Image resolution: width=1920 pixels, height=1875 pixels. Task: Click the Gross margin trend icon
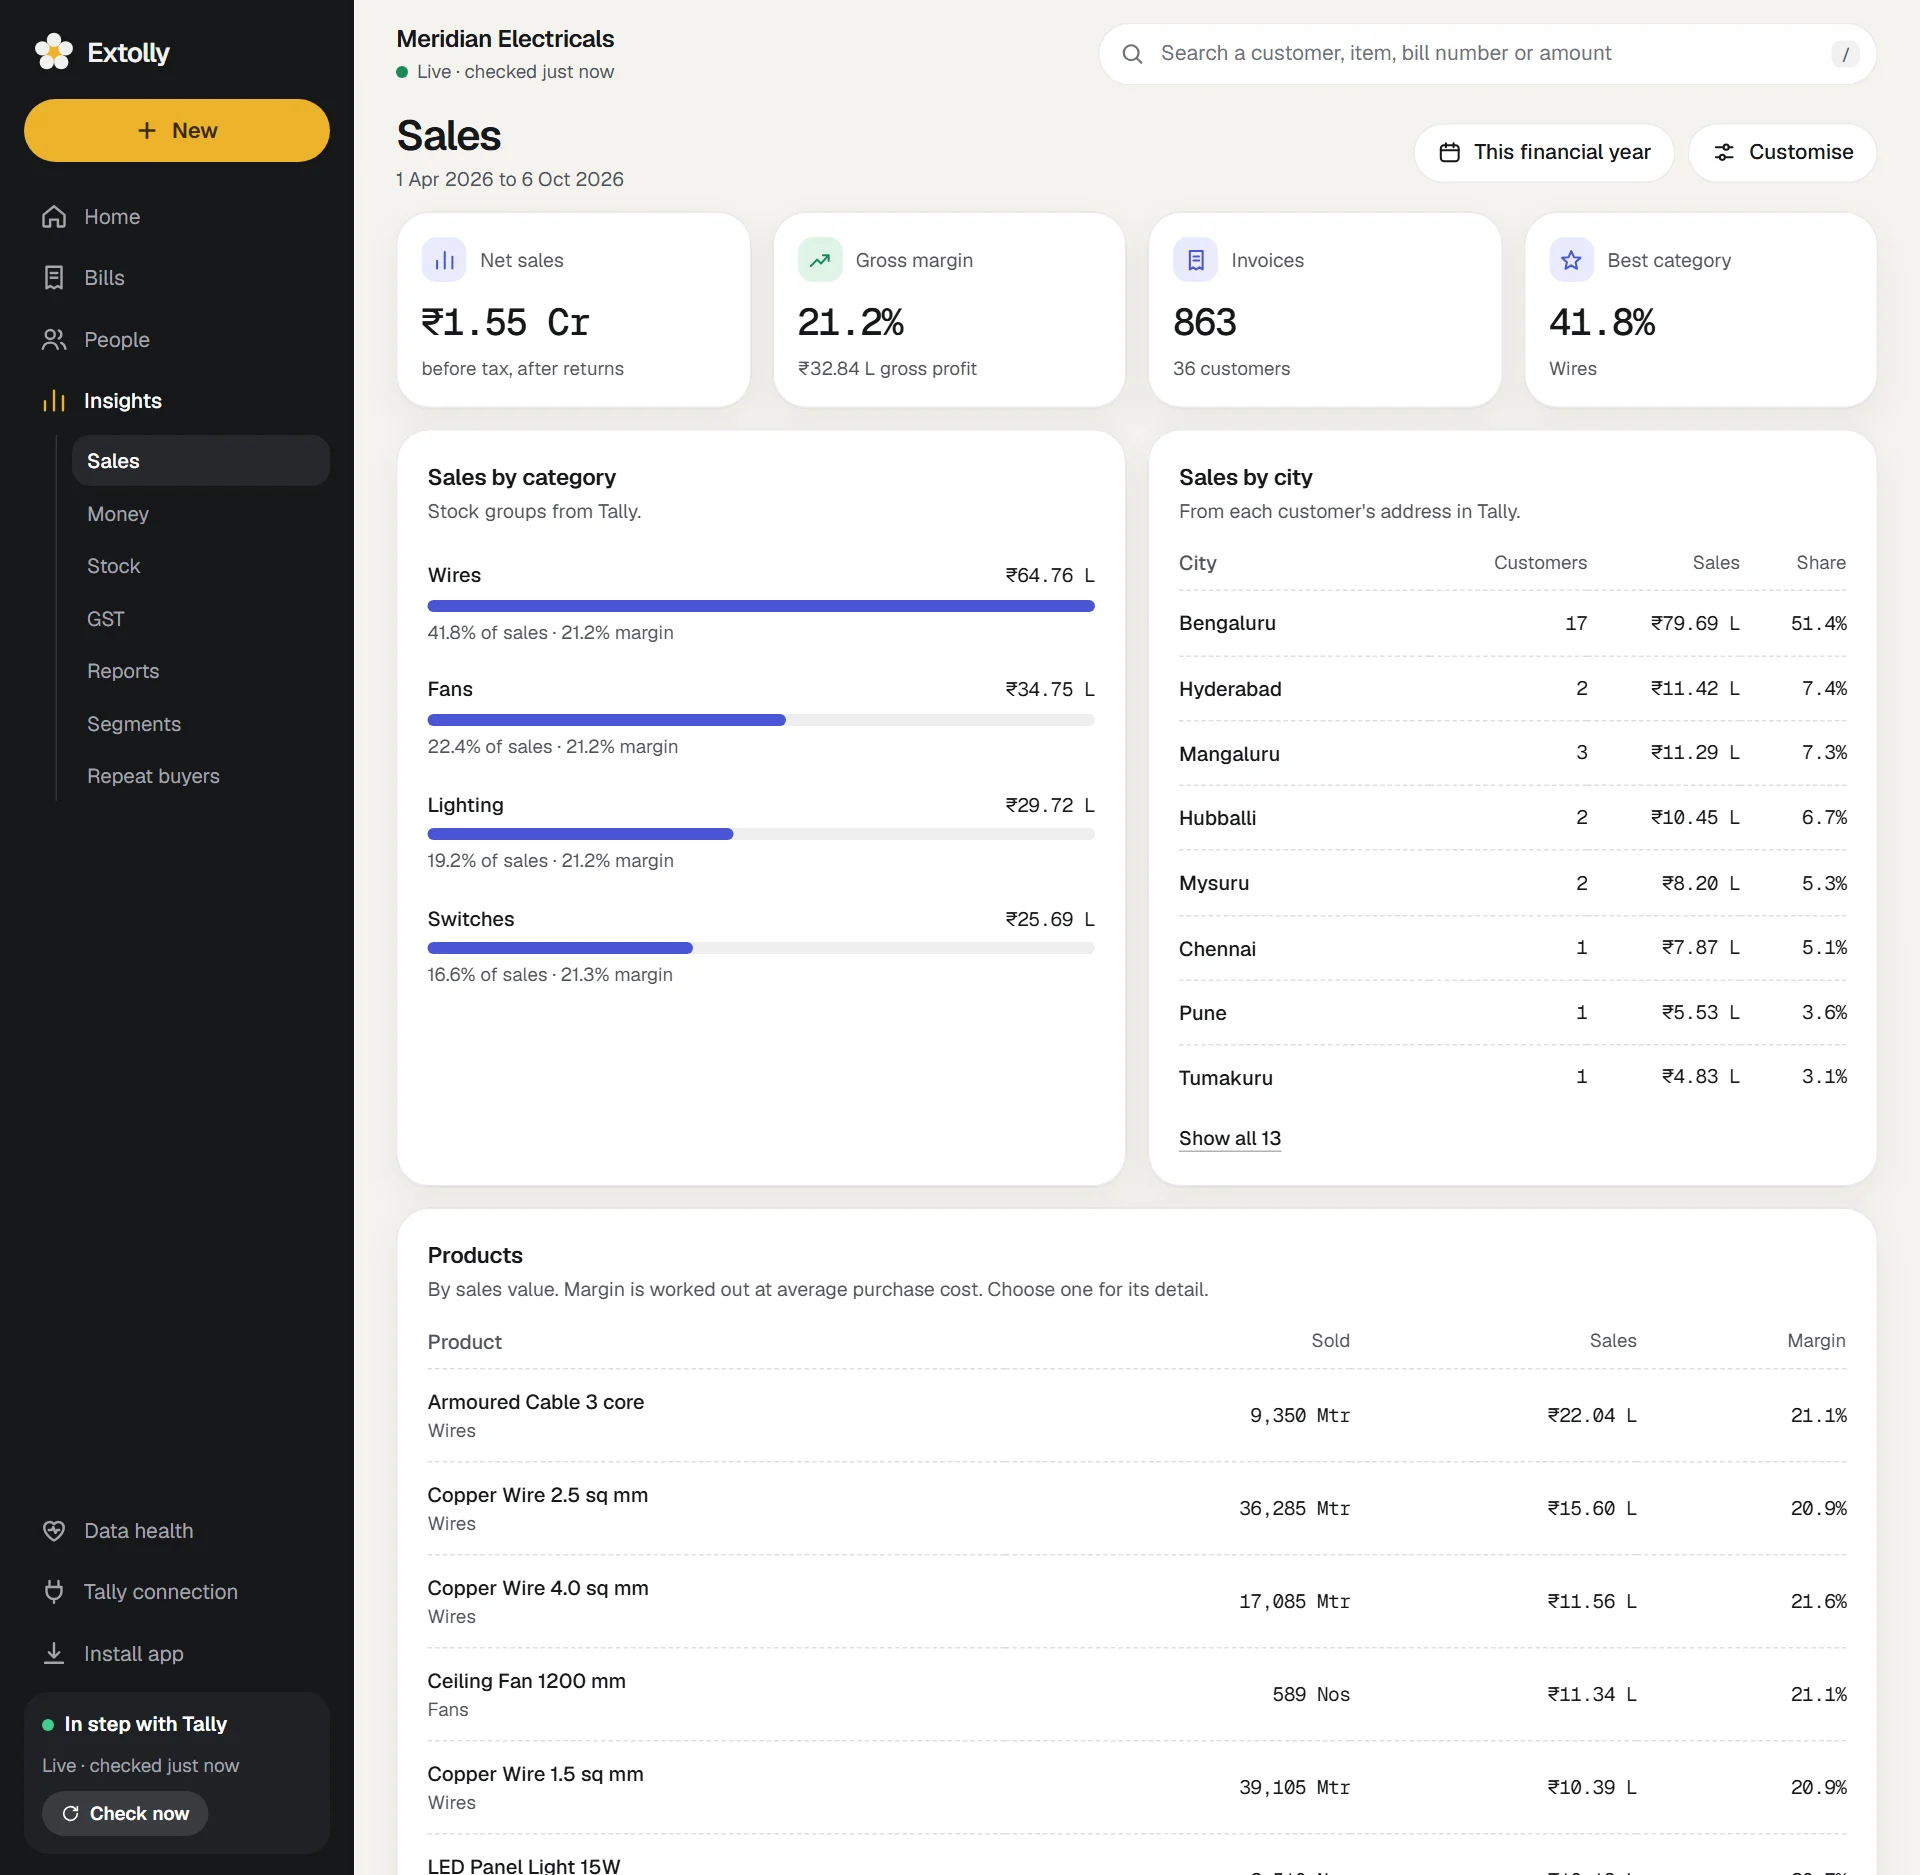point(820,260)
